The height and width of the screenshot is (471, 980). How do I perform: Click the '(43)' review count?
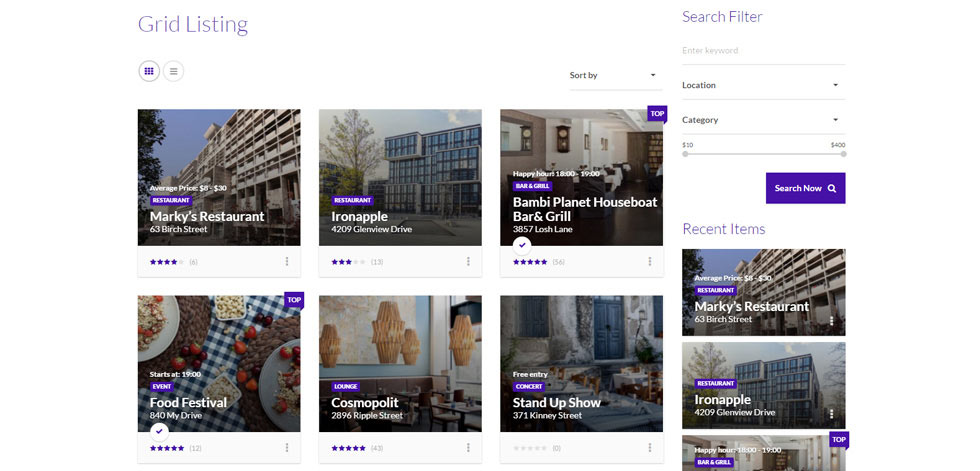377,449
